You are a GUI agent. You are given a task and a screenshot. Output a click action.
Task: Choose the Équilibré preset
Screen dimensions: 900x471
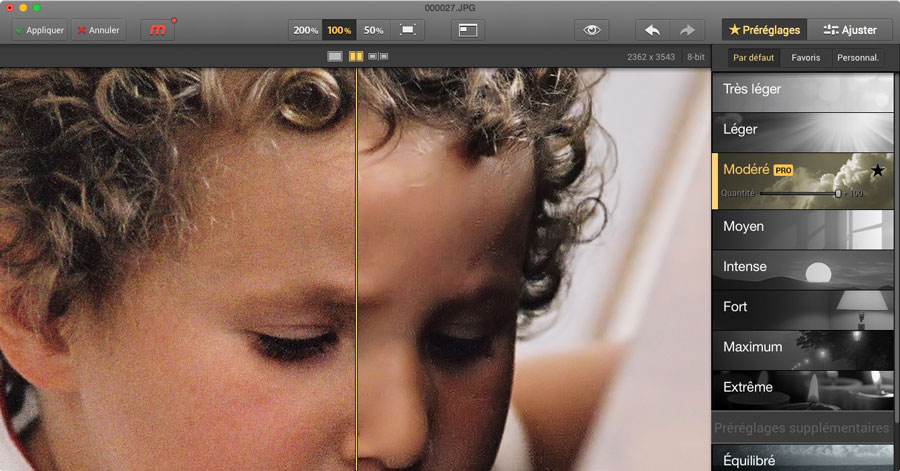point(802,458)
